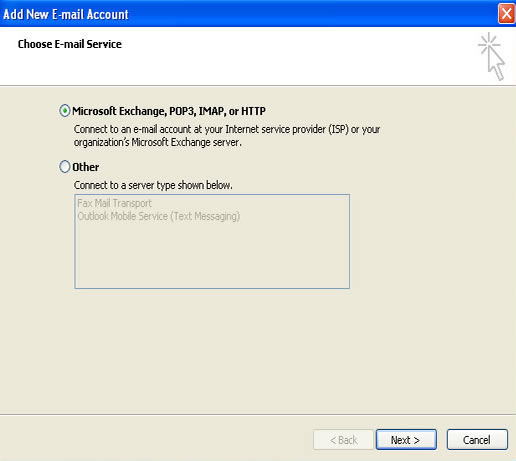Click 'Connect to an e-mail account' description line
516x461 pixels.
(x=227, y=129)
